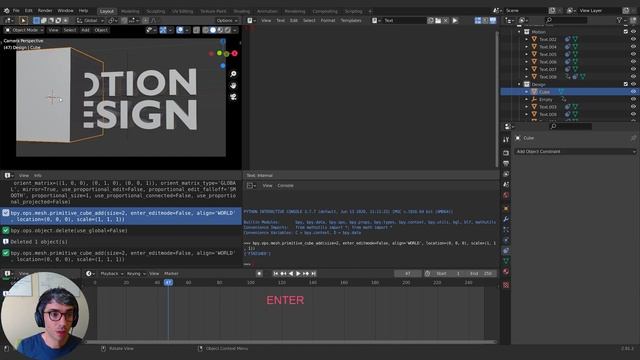Click the red X axis gizmo ball

pos(235,53)
